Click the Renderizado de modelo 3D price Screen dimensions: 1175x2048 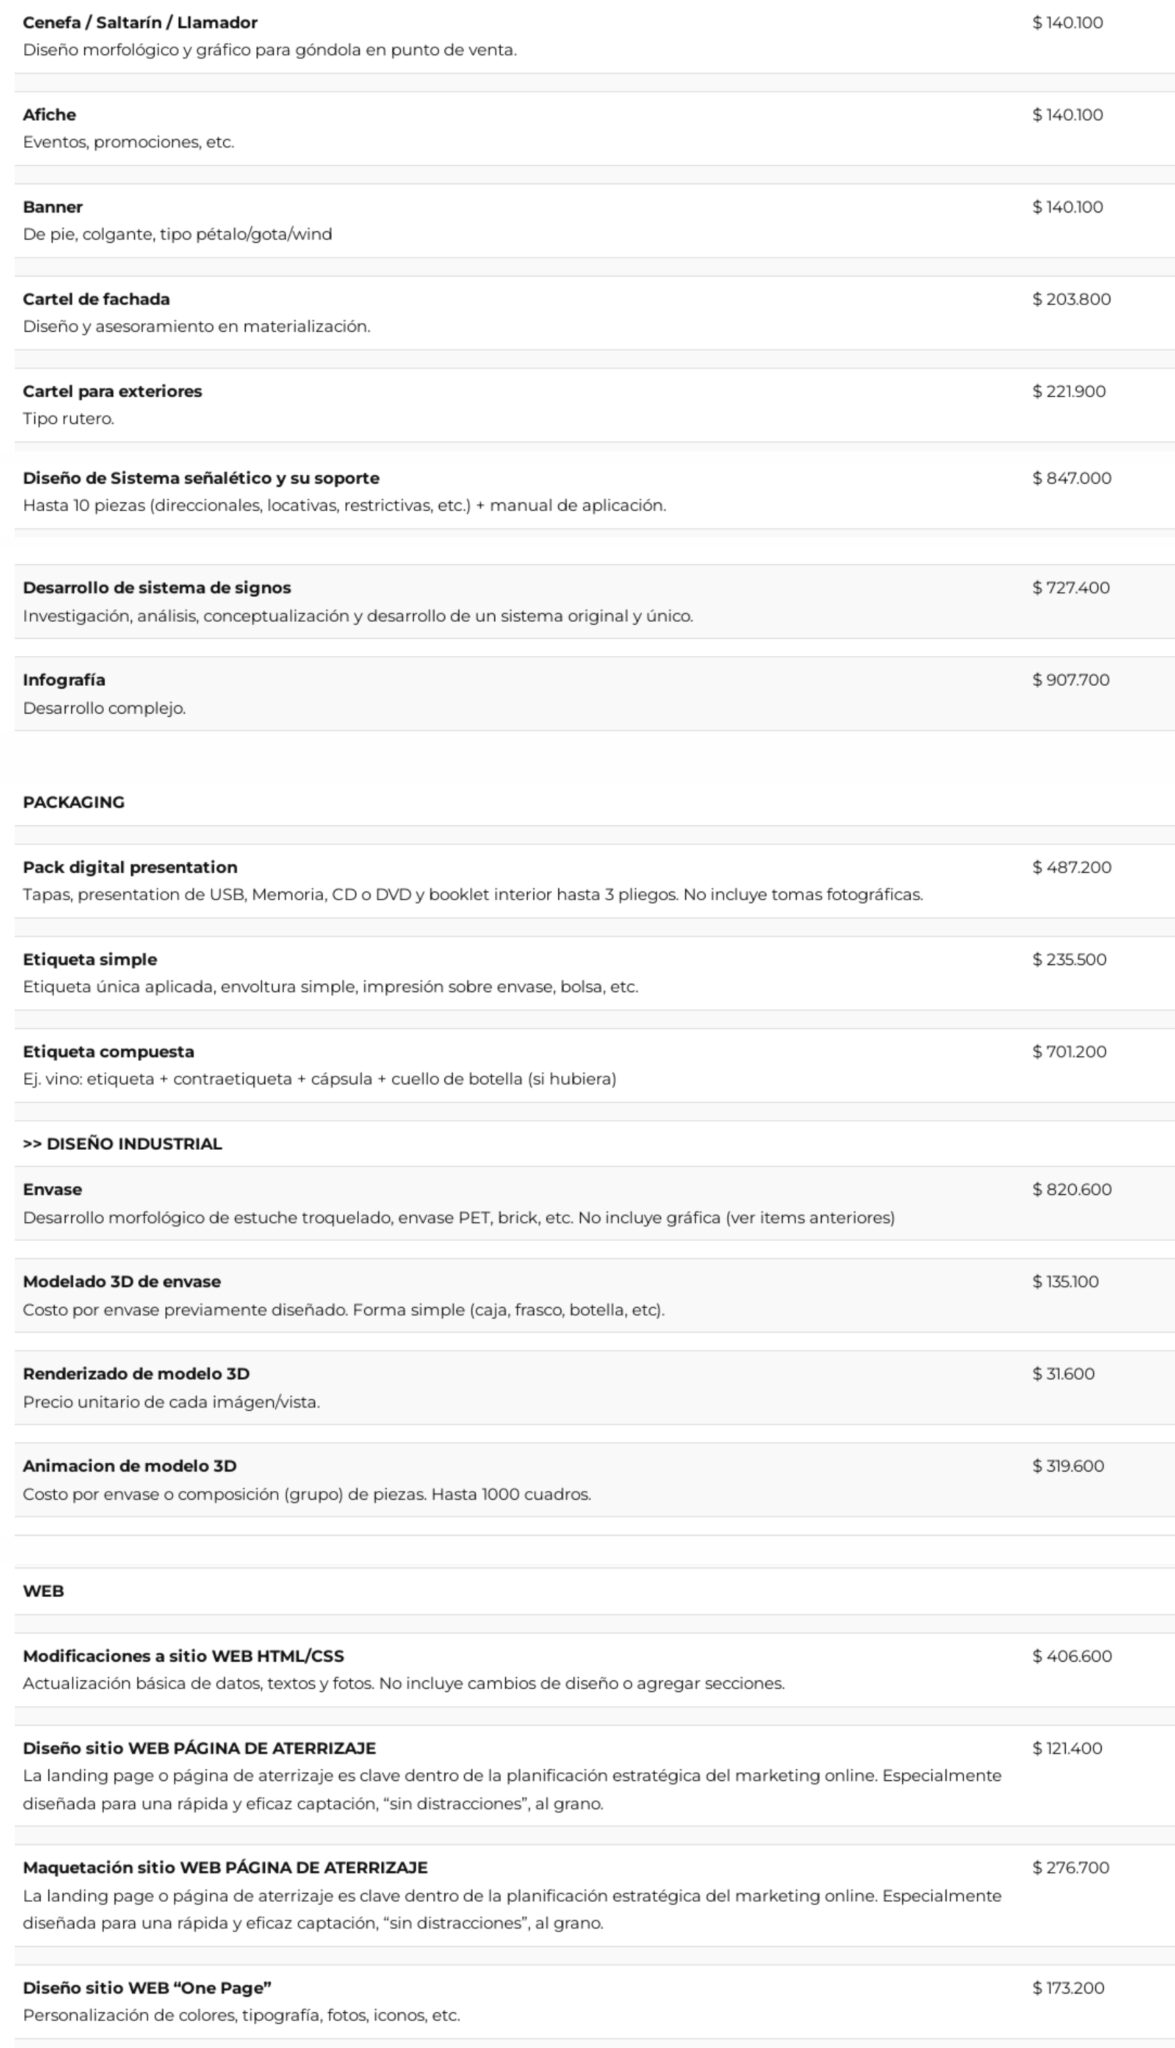[1063, 1374]
